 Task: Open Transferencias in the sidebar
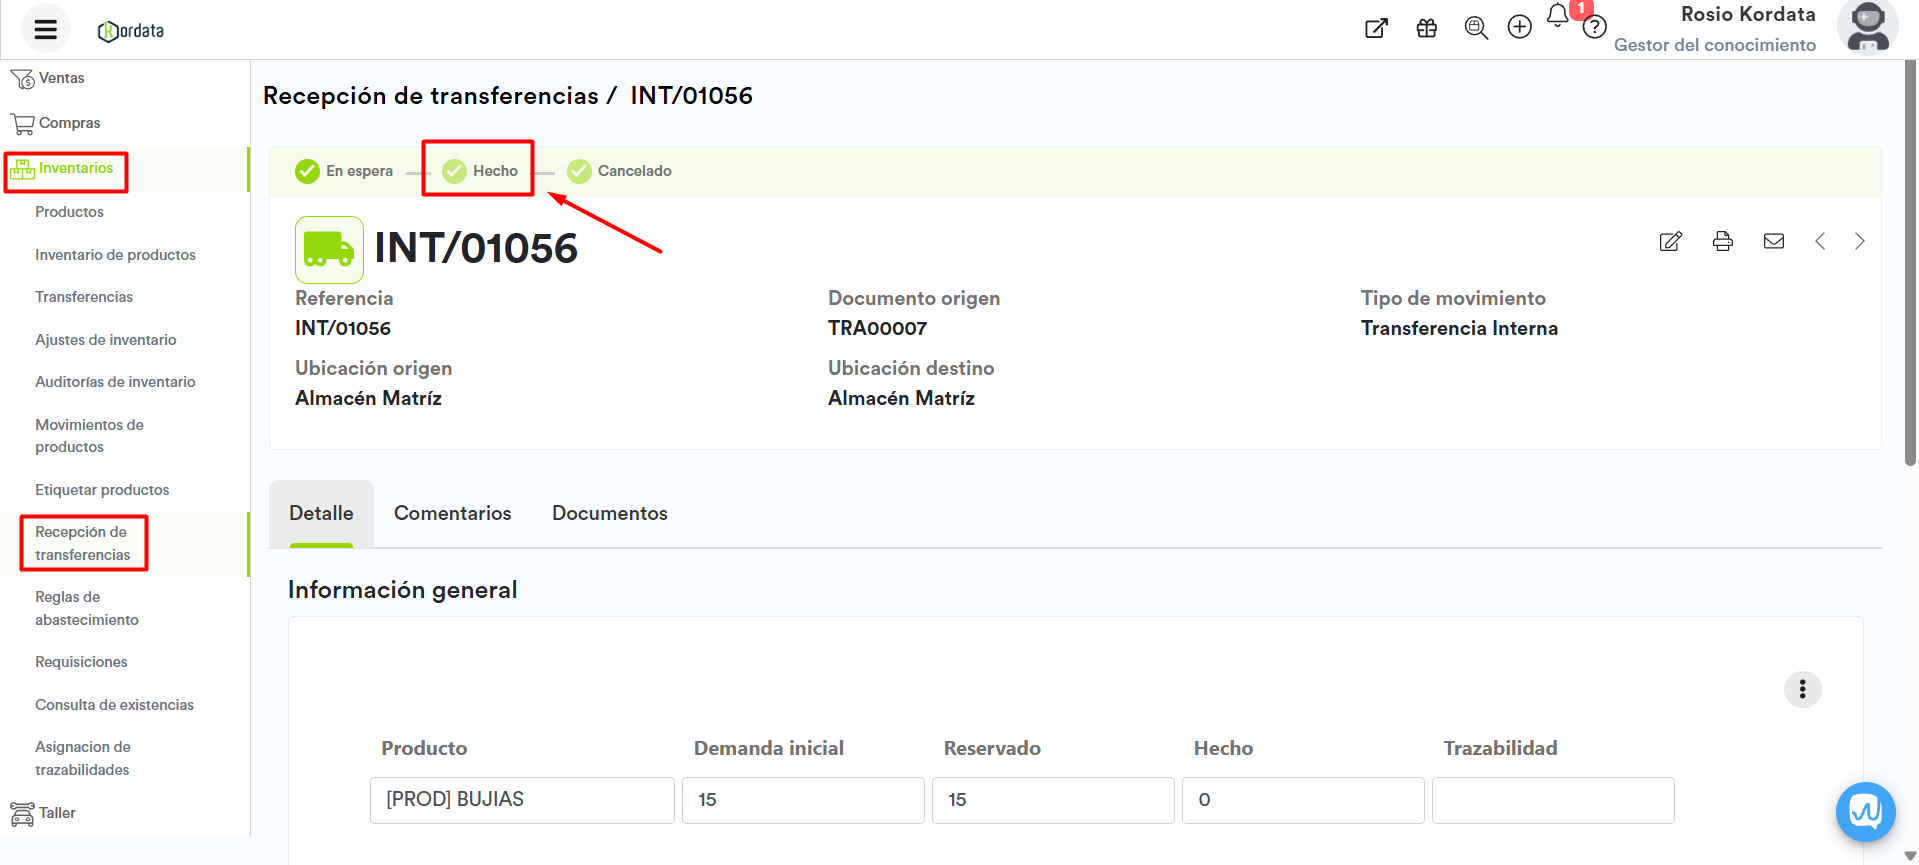pyautogui.click(x=84, y=297)
